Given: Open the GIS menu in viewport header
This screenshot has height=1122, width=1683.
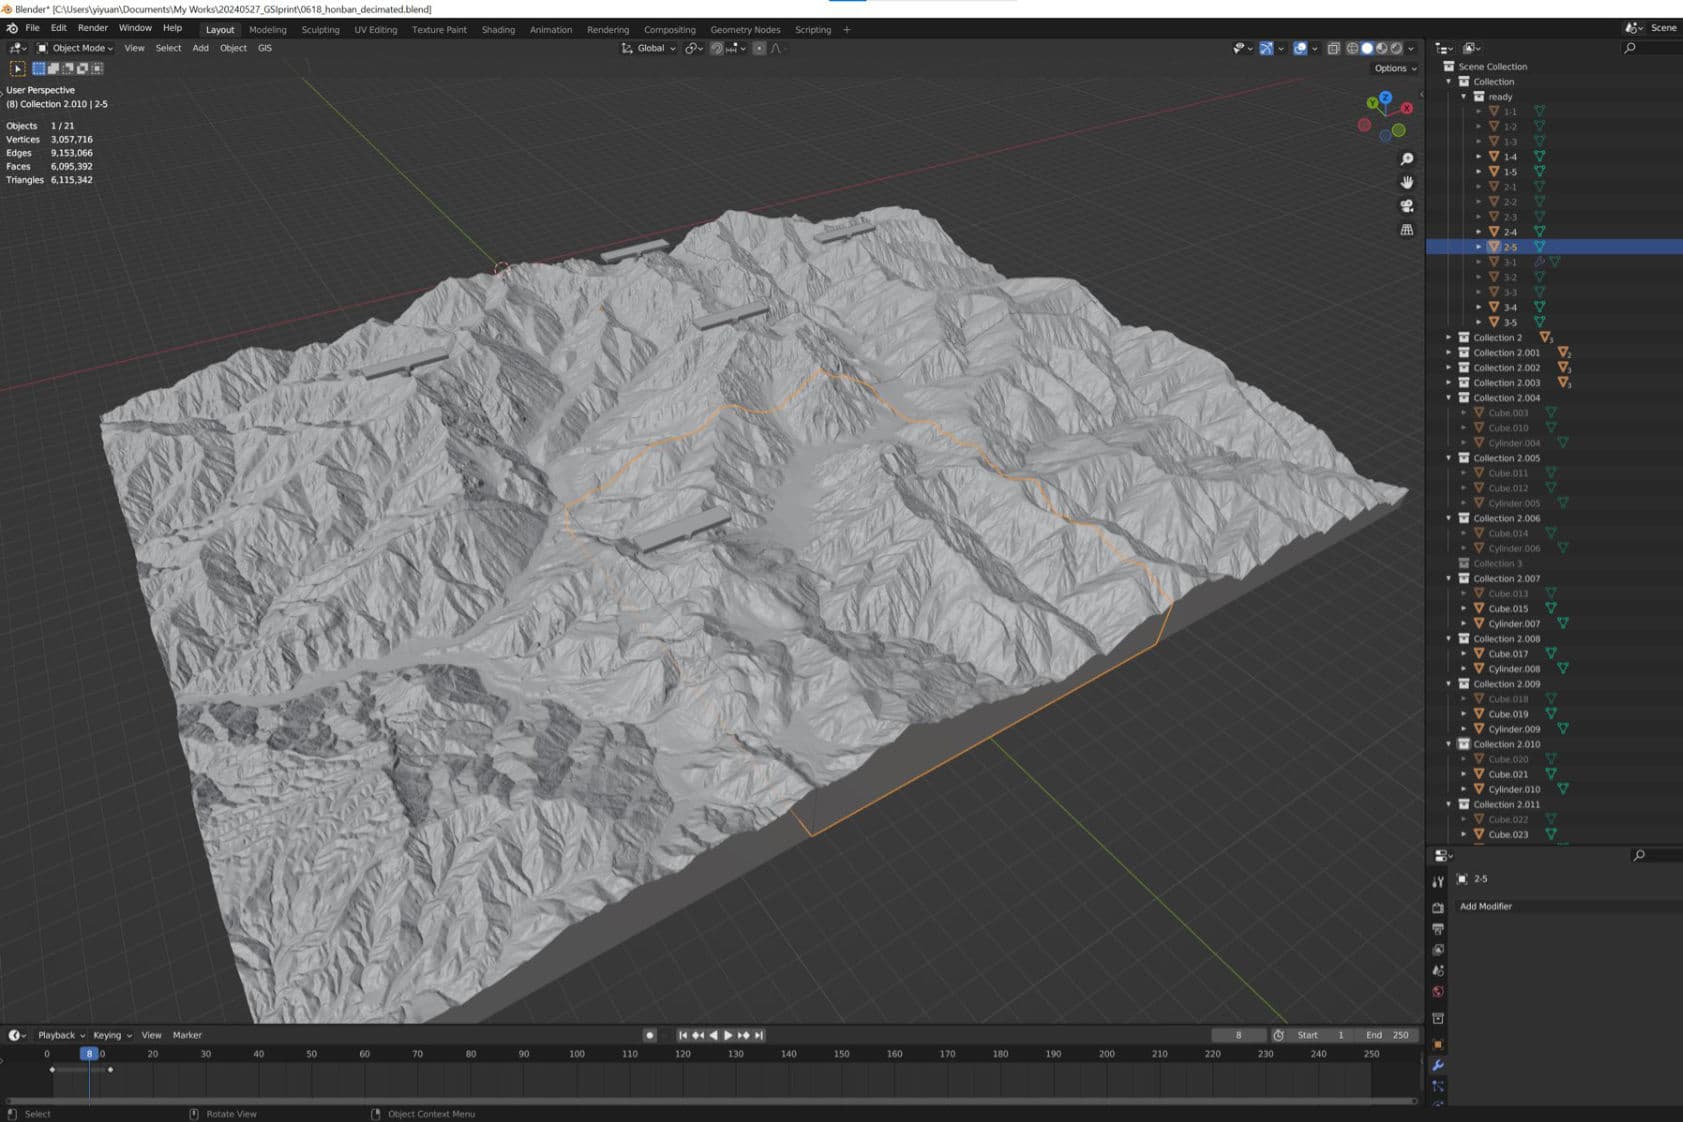Looking at the screenshot, I should tap(264, 48).
